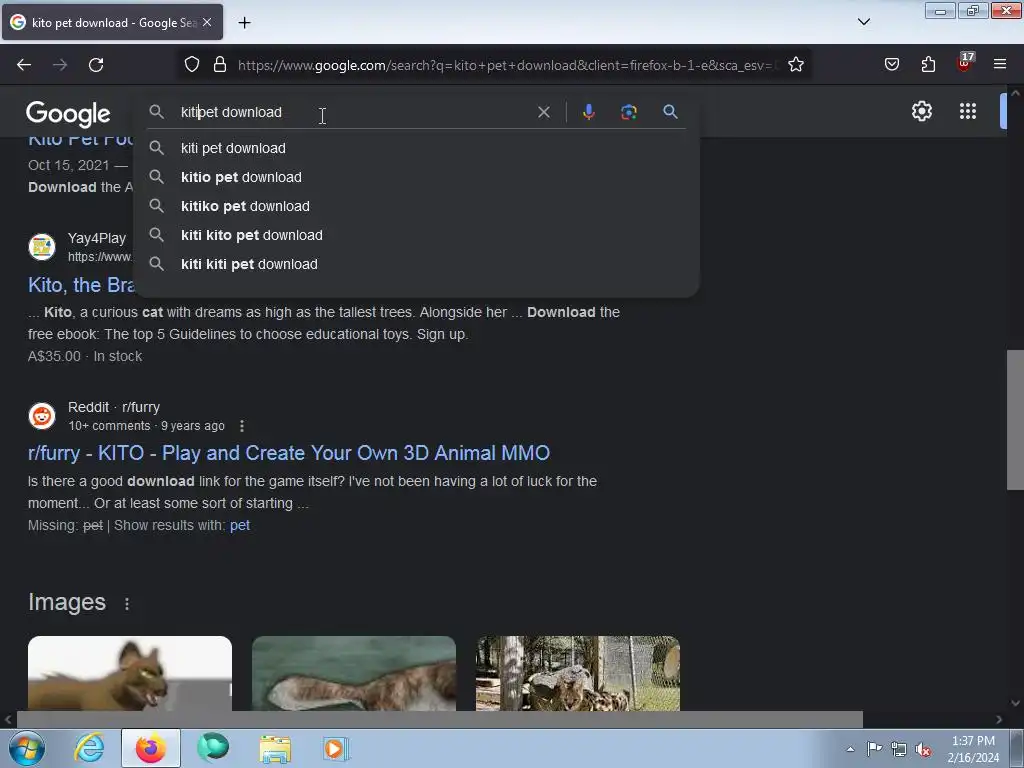Screen dimensions: 1024x768
Task: Clear the search box with the X
Action: (x=543, y=112)
